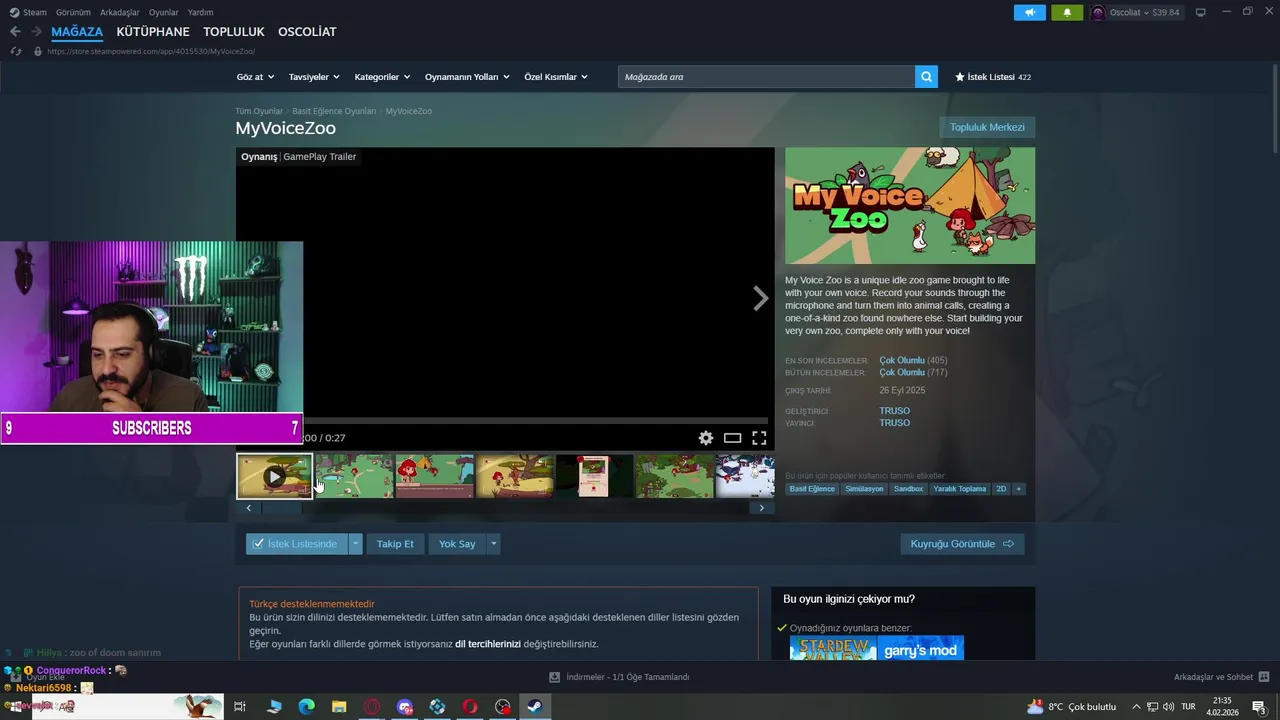The height and width of the screenshot is (720, 1280).
Task: Switch to the TOPLULUK tab
Action: point(234,32)
